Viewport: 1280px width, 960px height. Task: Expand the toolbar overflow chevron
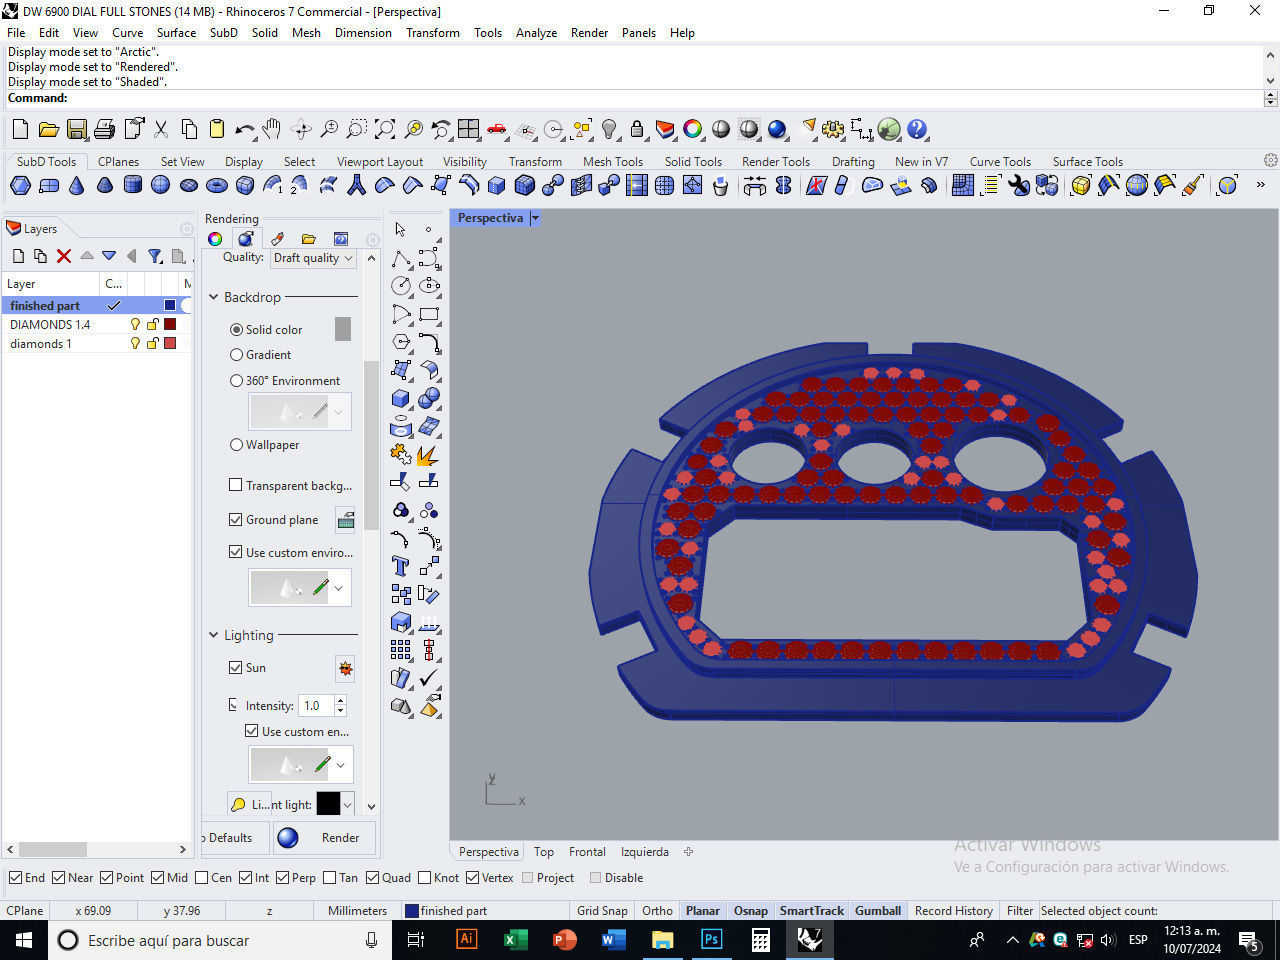(1260, 185)
